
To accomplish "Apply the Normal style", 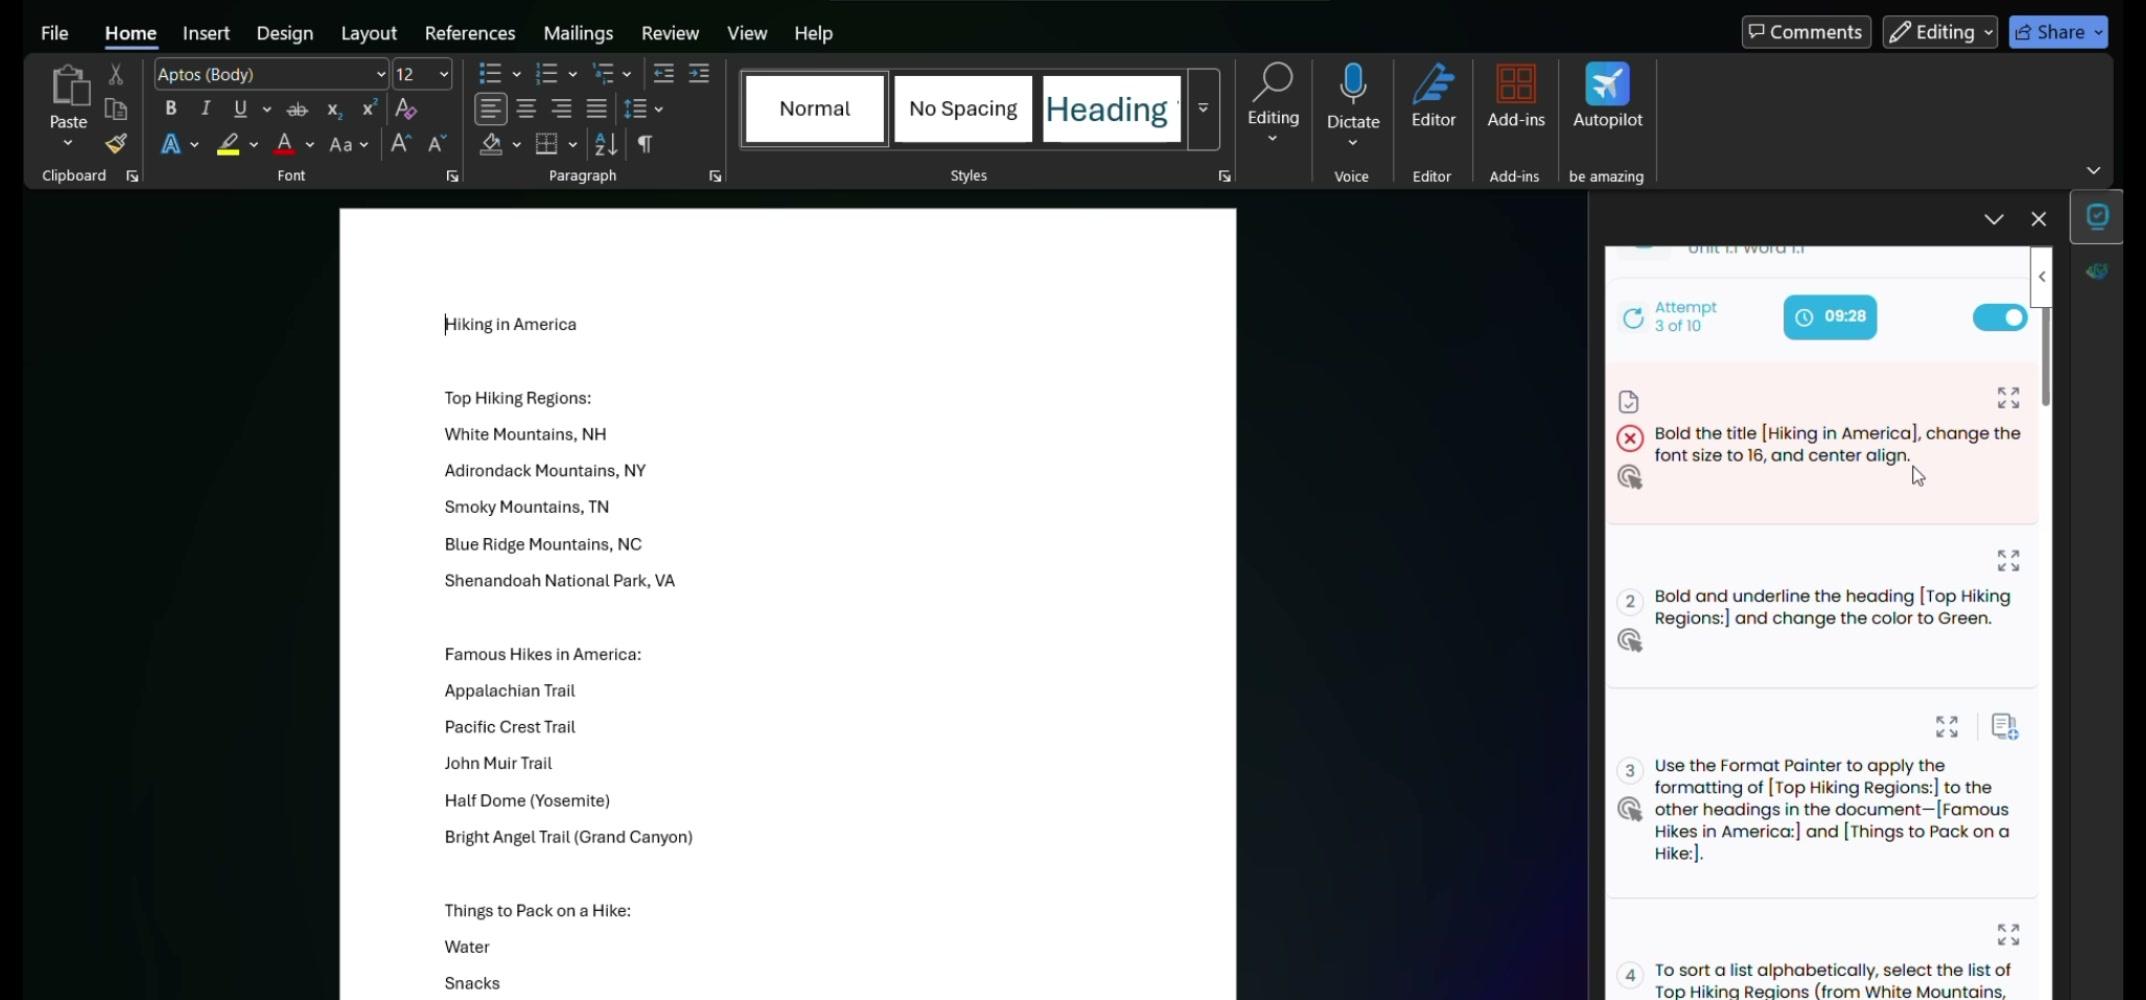I will 815,108.
